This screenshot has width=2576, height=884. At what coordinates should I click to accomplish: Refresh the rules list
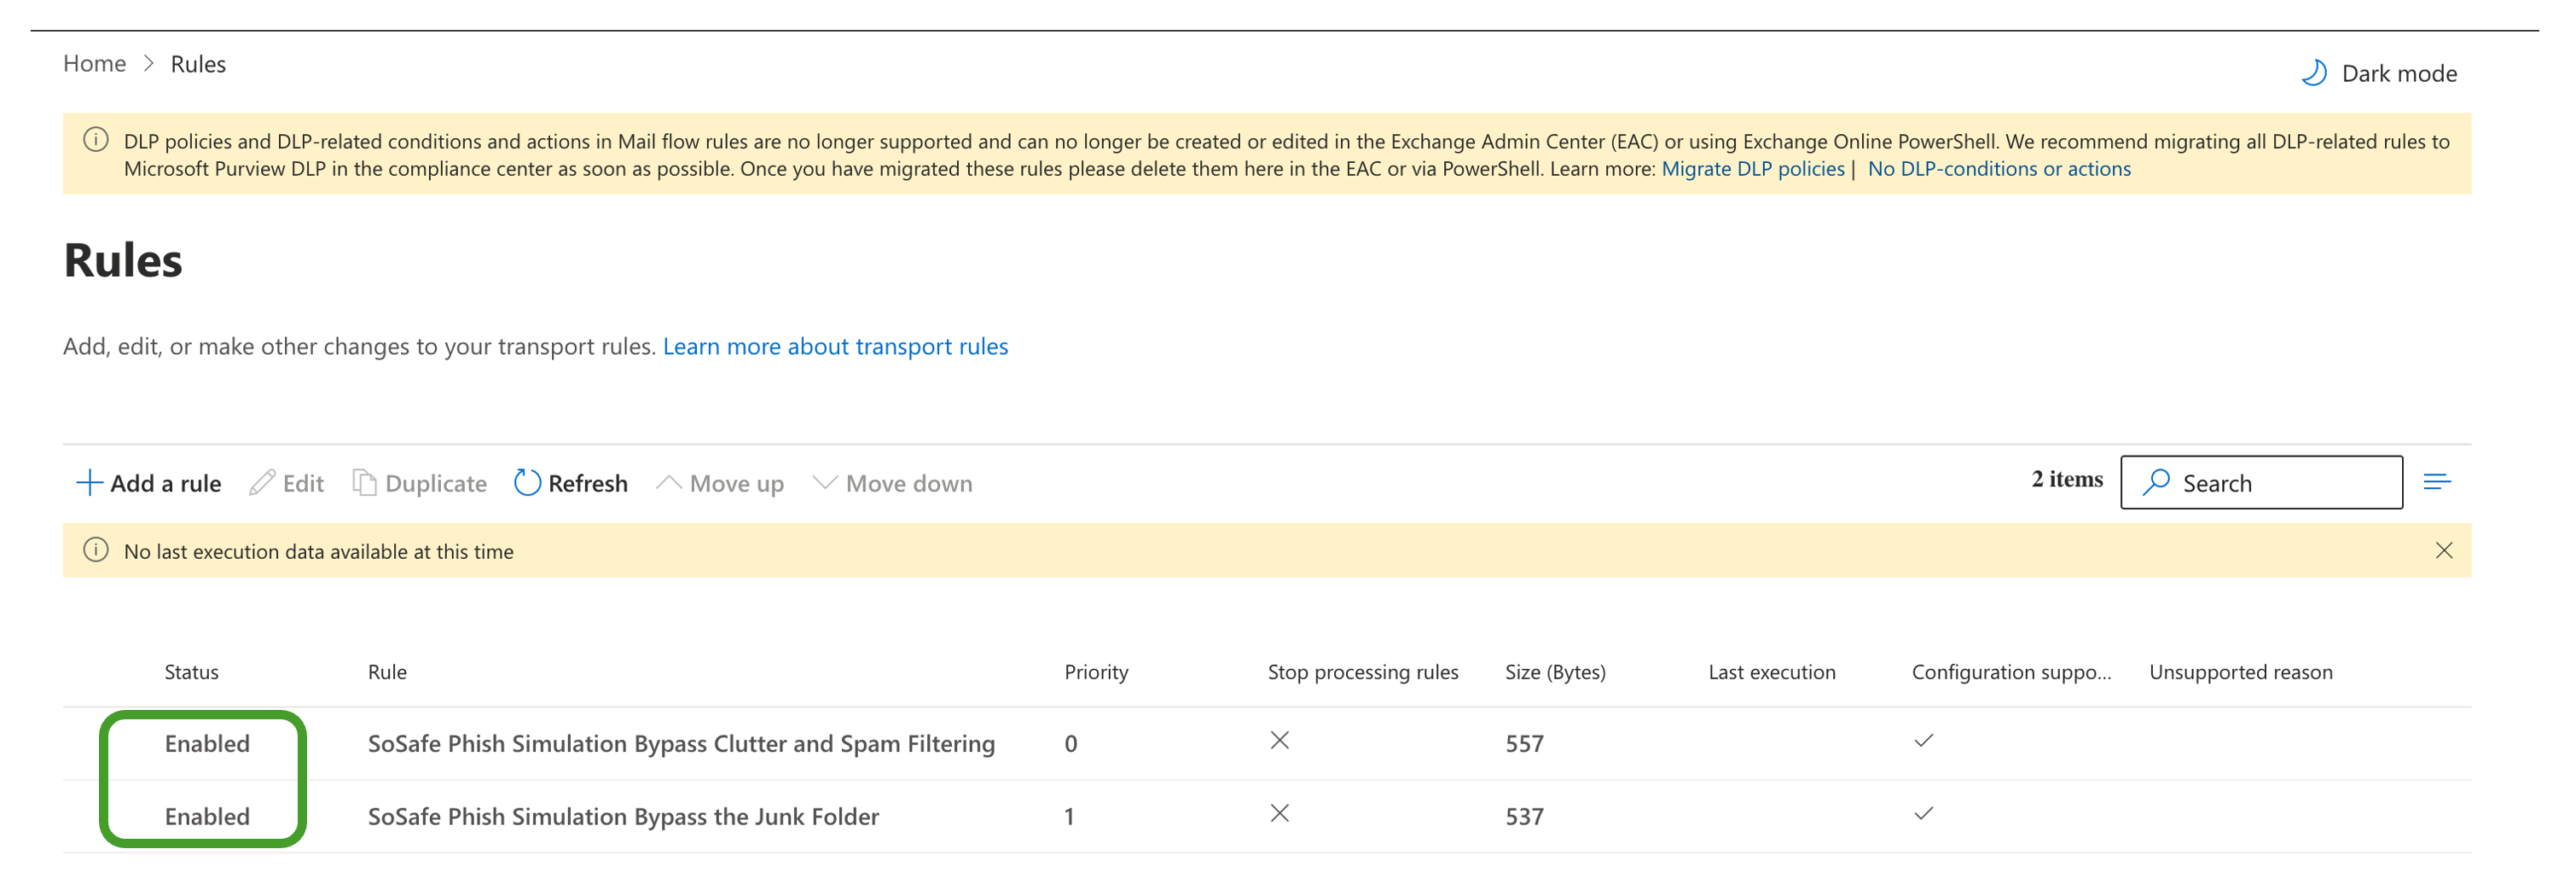pos(571,483)
